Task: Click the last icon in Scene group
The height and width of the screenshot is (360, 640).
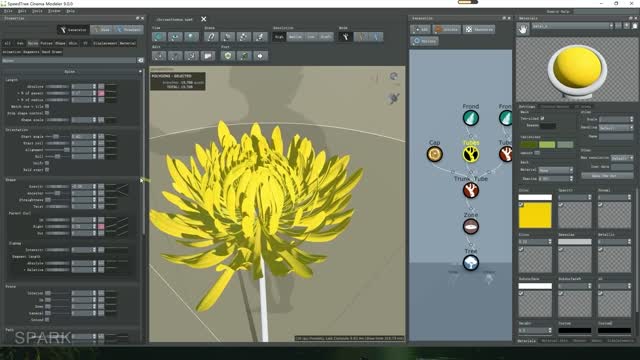Action: [x=260, y=37]
